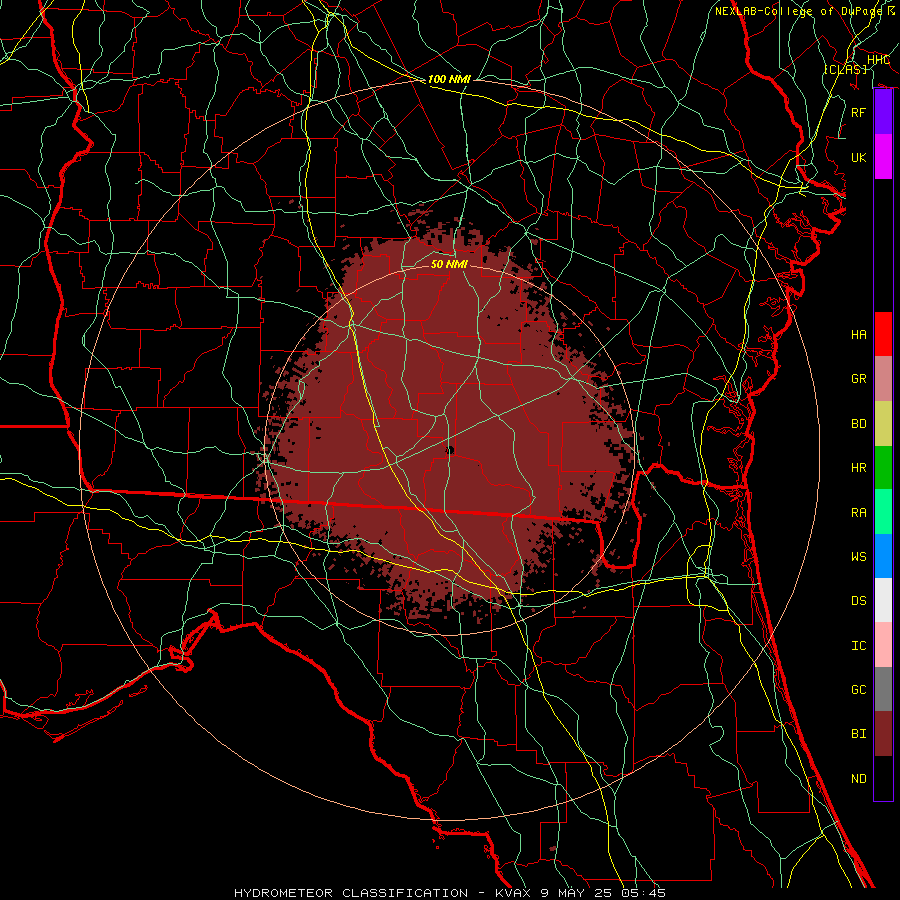Click the "DS" legend label
900x900 pixels.
859,601
